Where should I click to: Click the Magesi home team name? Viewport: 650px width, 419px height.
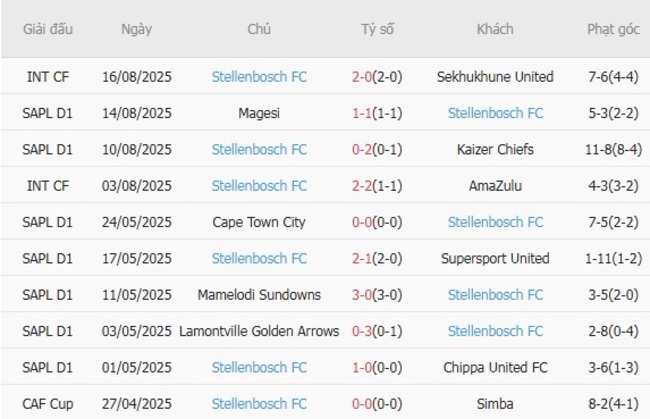click(x=259, y=113)
